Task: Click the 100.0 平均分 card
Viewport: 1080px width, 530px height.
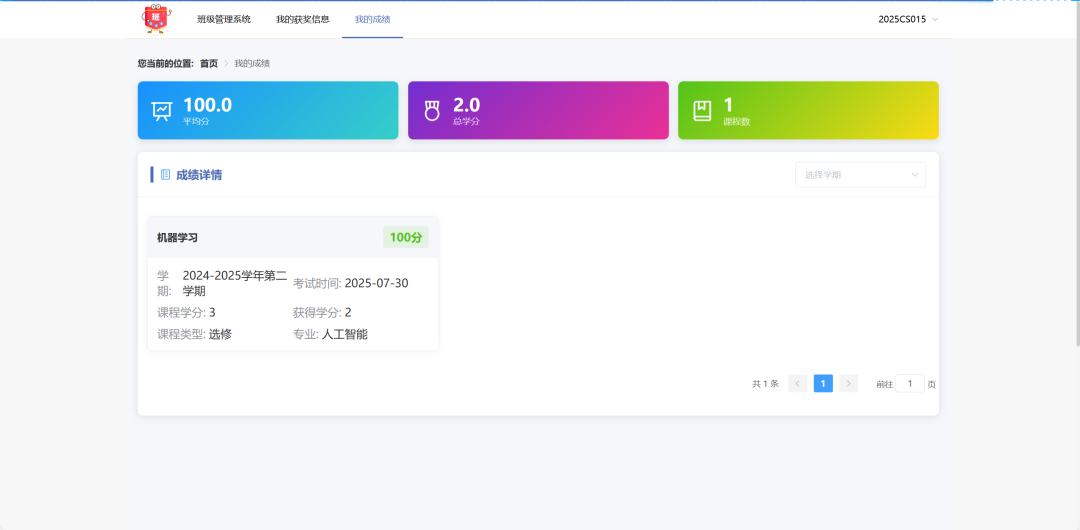Action: 268,110
